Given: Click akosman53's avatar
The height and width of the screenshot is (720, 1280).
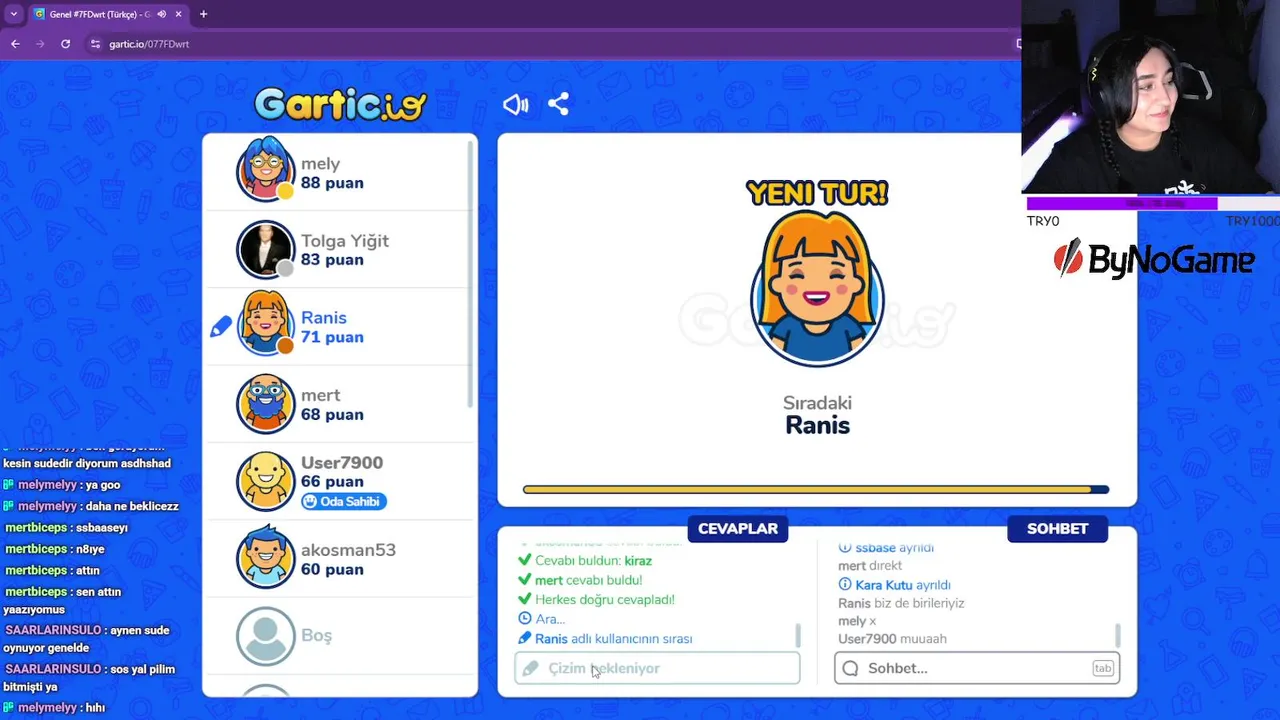Looking at the screenshot, I should point(265,557).
